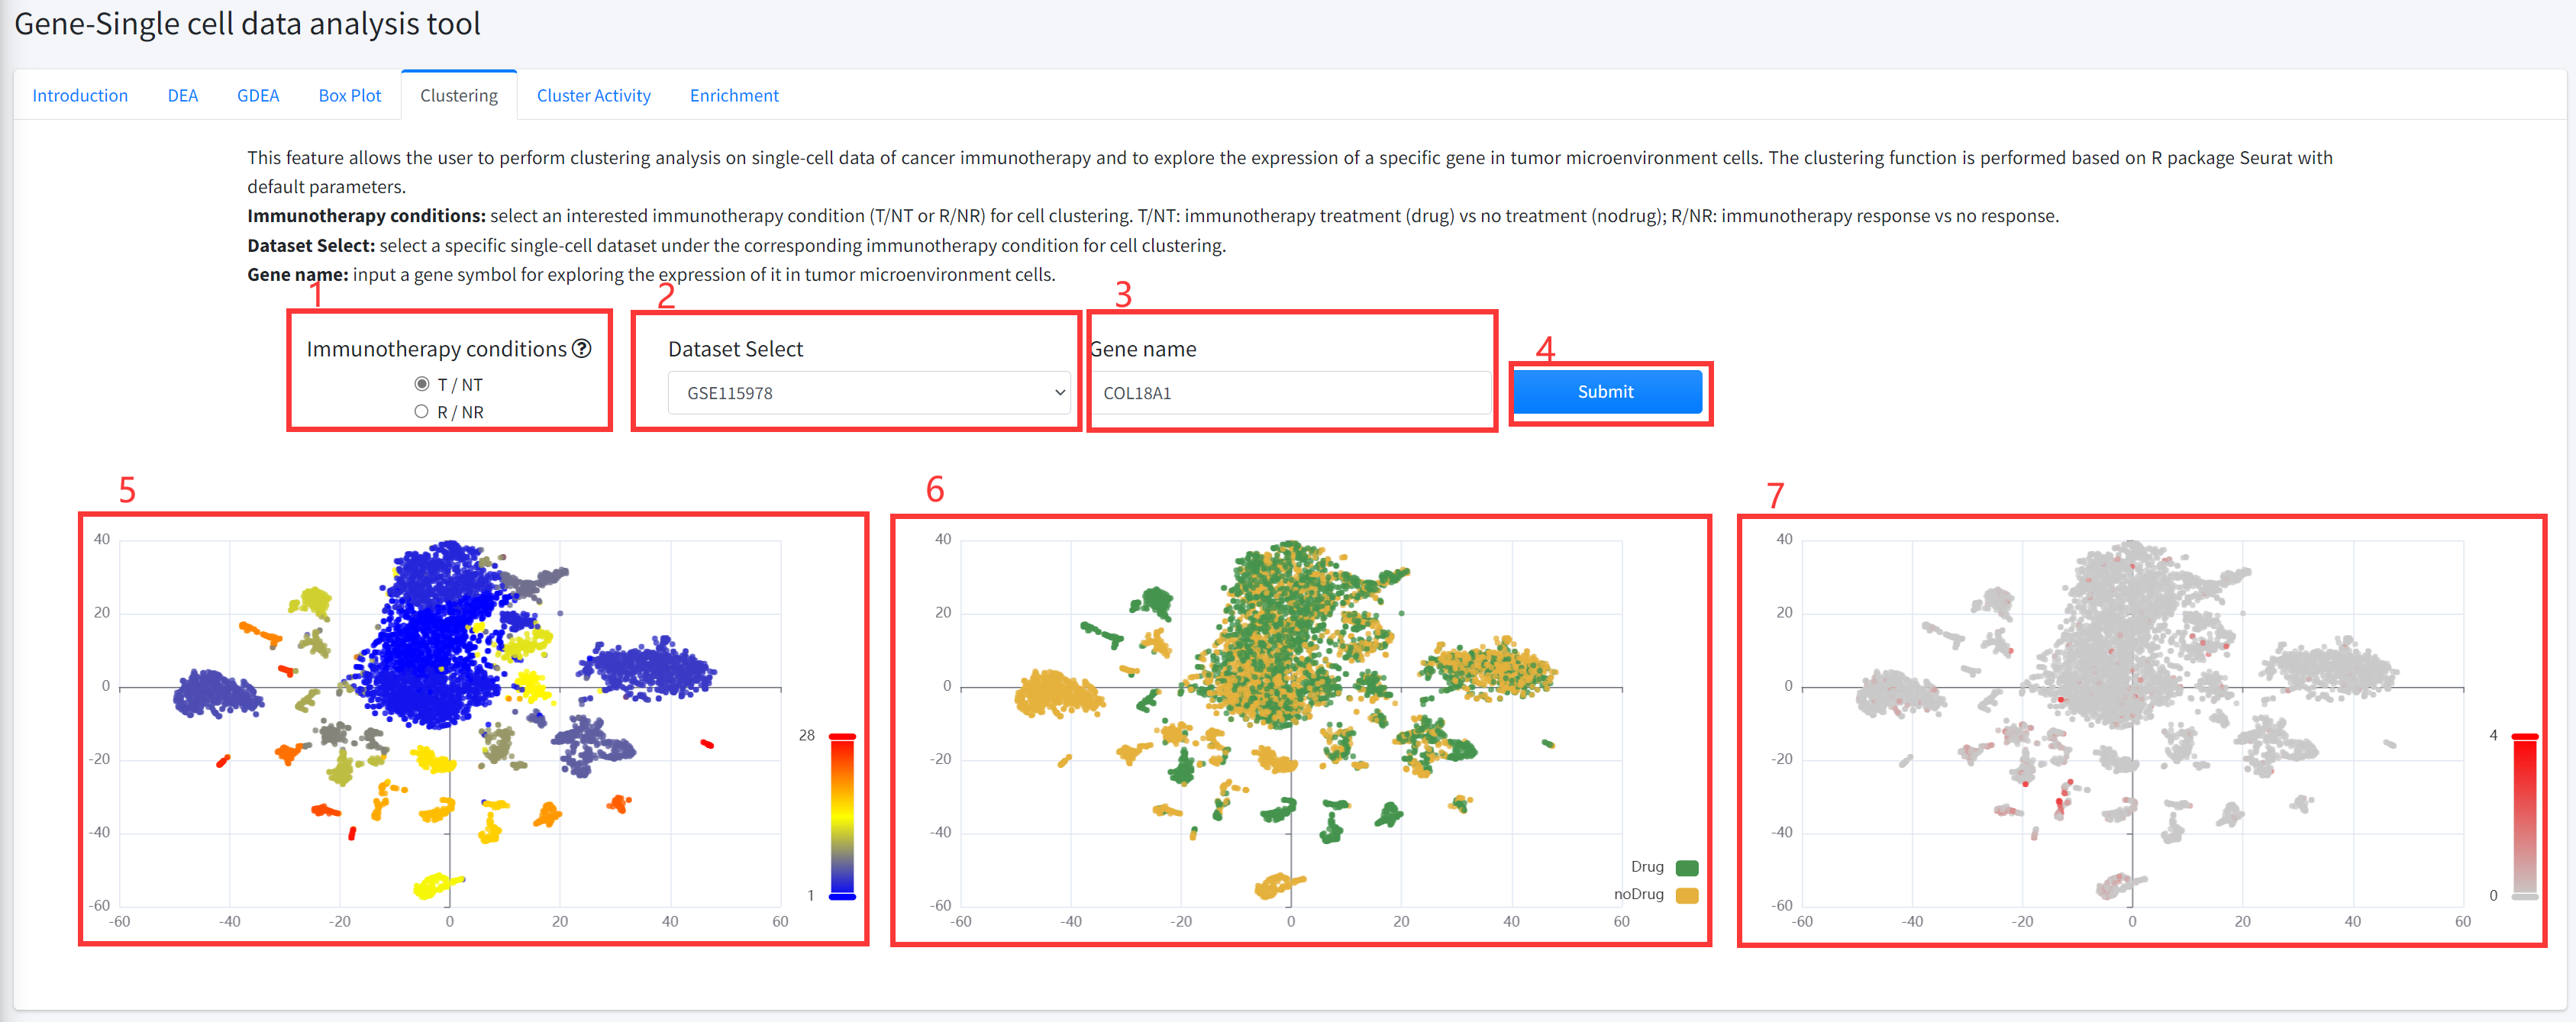Click the Immunotherapy conditions help icon
Screen dimensions: 2576x1022
coord(582,348)
